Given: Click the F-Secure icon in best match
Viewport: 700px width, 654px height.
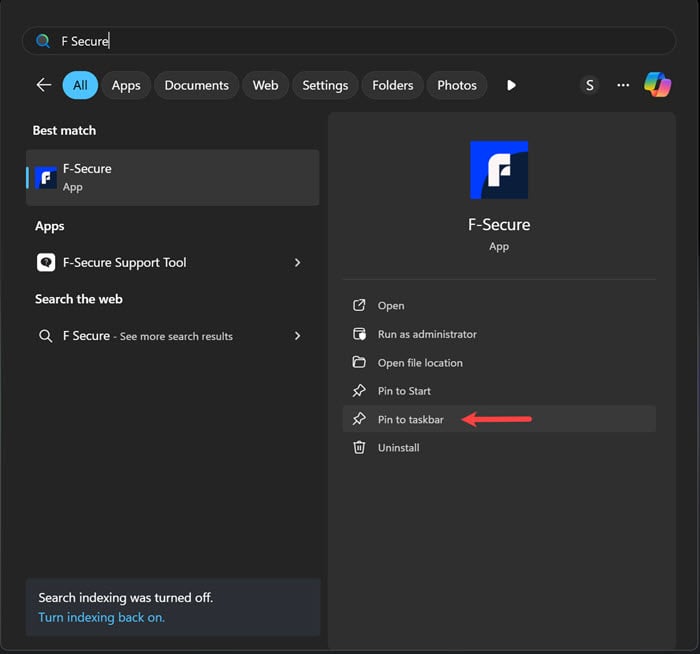Looking at the screenshot, I should (46, 178).
